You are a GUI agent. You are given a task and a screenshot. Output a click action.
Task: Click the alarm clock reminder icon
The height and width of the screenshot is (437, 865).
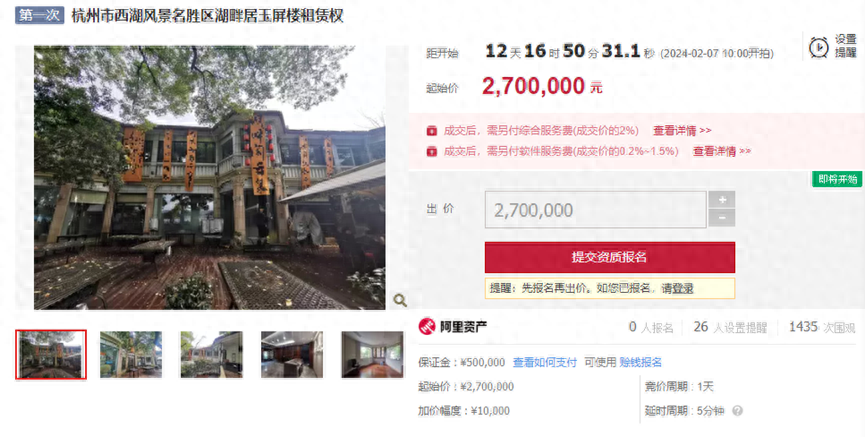point(818,47)
